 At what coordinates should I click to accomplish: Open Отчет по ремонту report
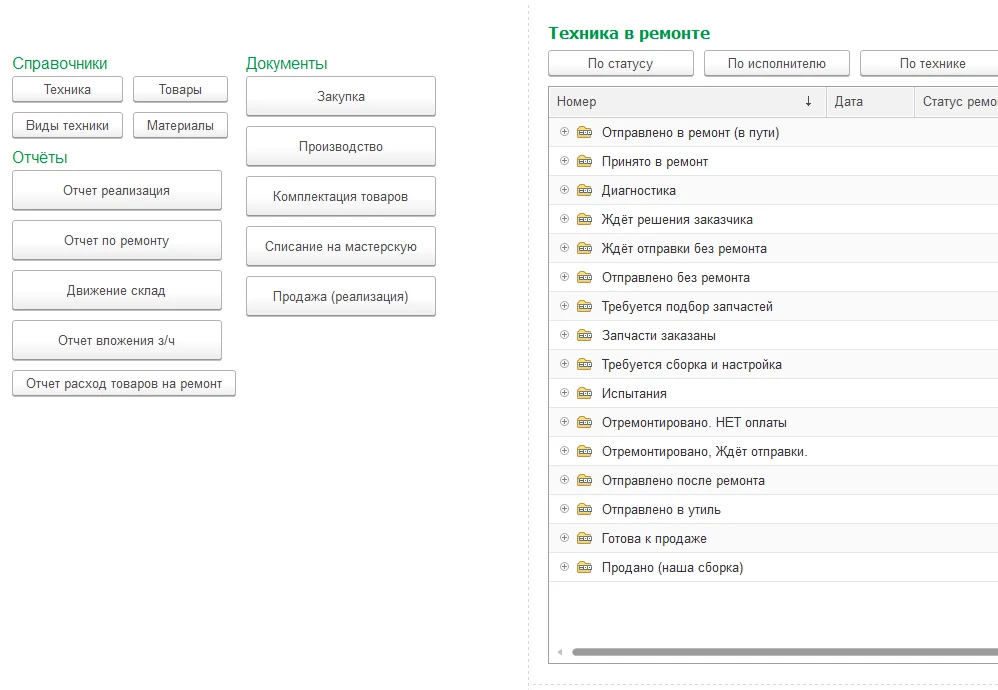[x=116, y=241]
